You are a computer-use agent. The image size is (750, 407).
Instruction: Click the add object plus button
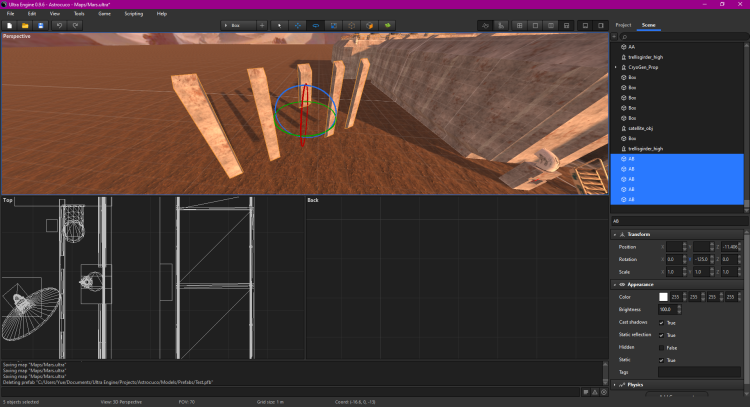coord(262,24)
